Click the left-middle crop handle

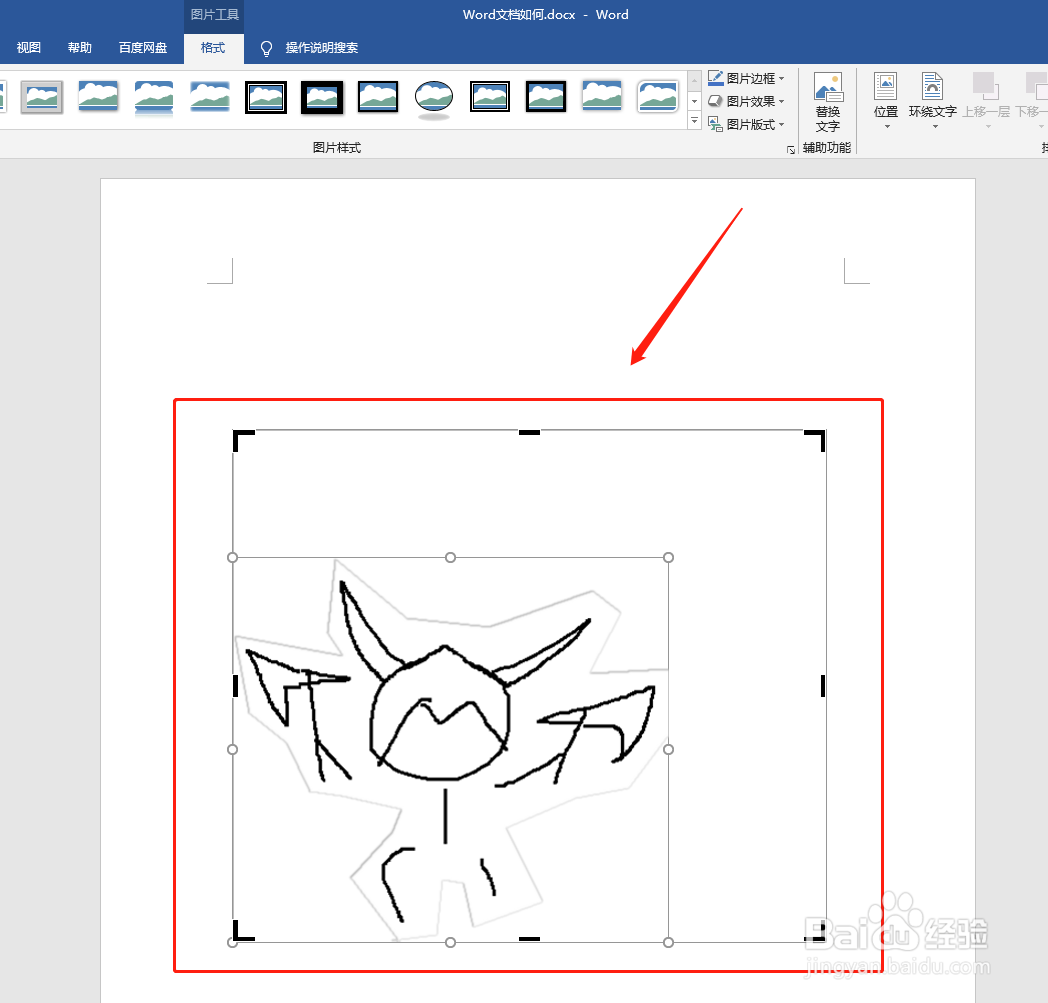coord(235,686)
